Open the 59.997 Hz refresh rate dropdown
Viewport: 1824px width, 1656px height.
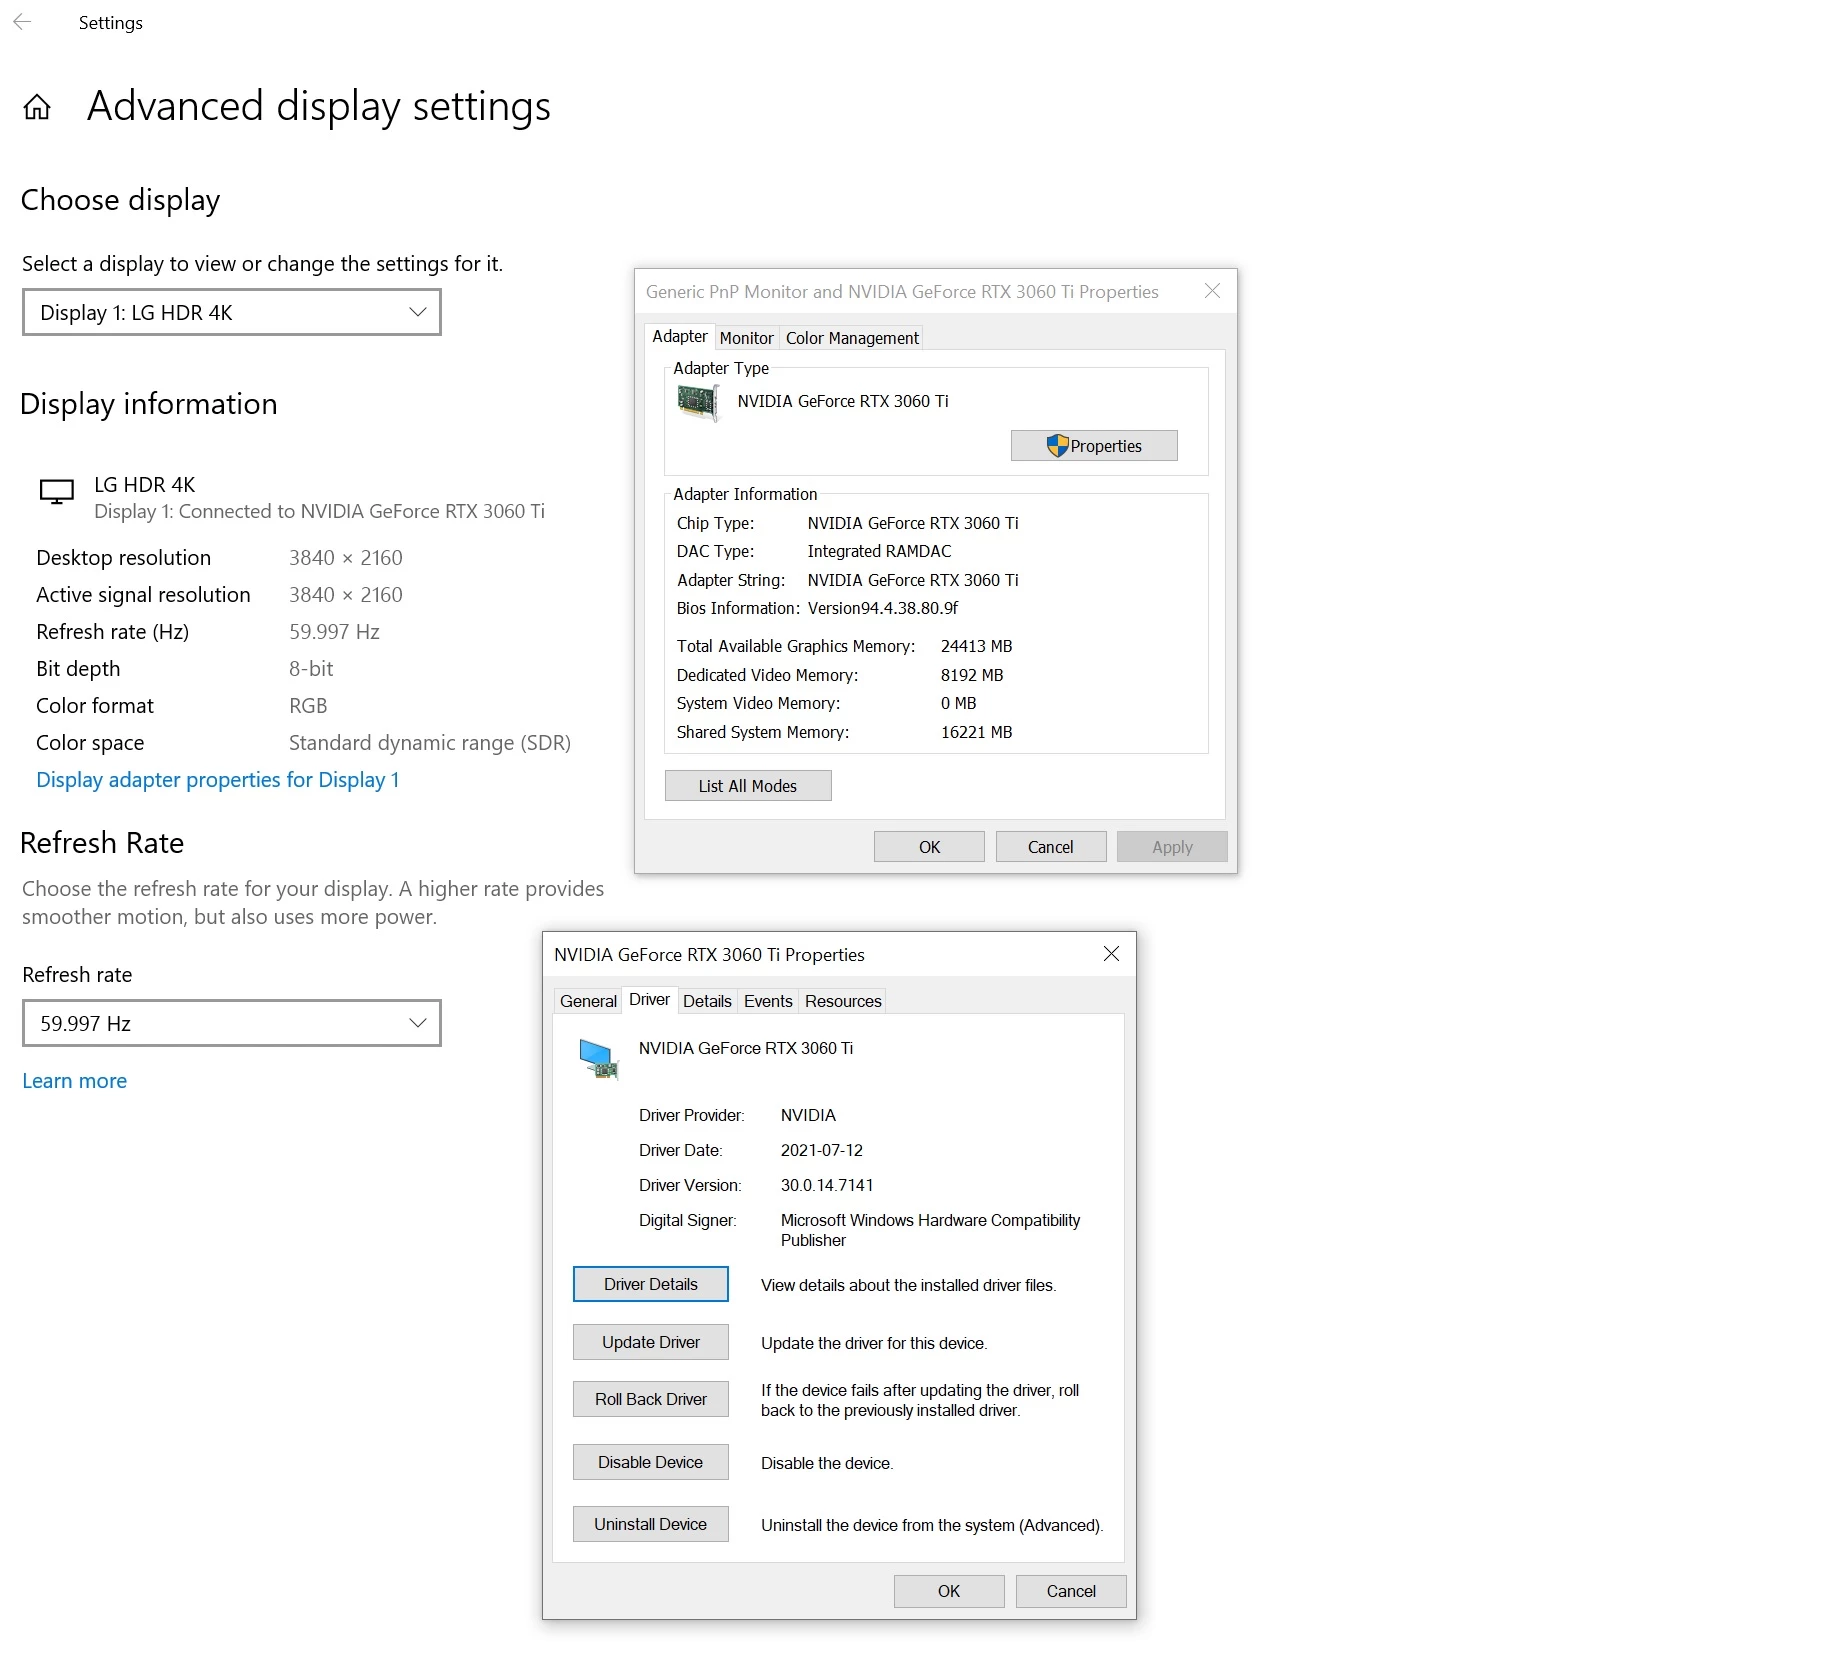(232, 1023)
